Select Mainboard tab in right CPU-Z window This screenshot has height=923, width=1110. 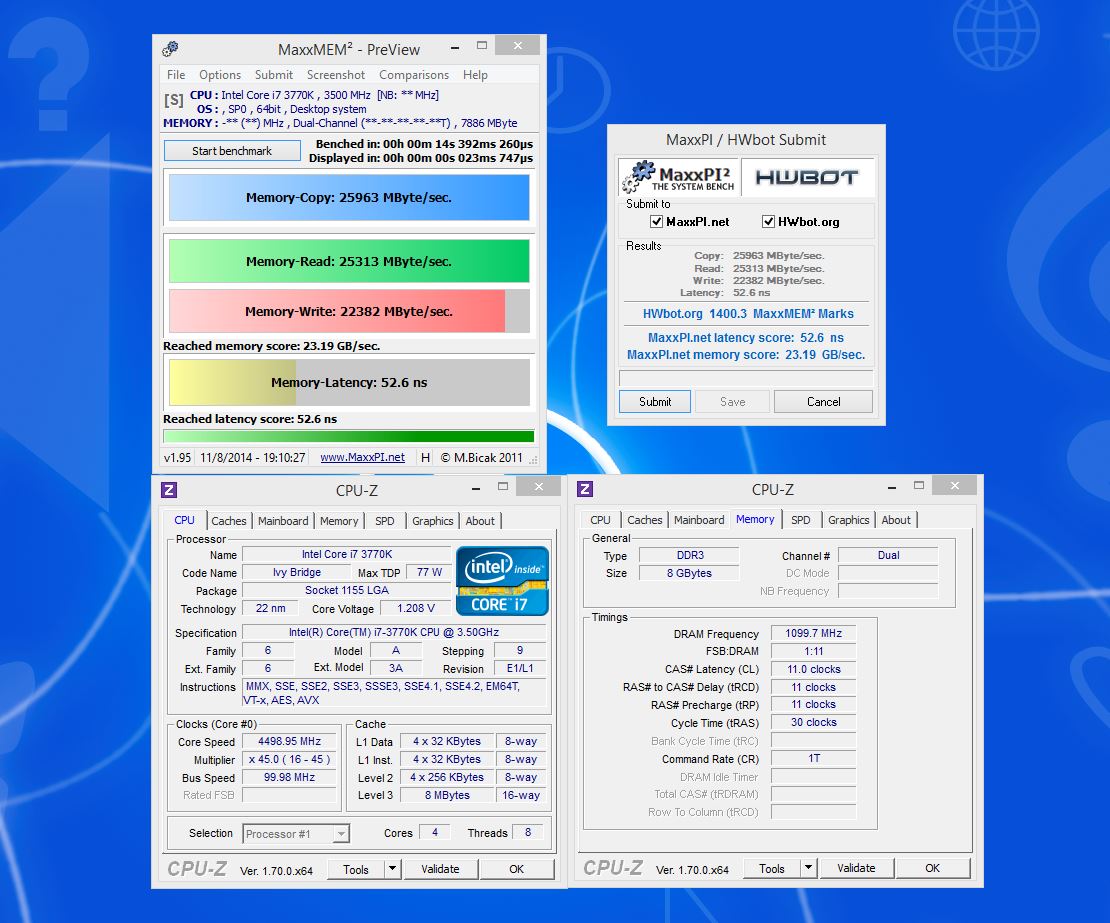coord(699,520)
